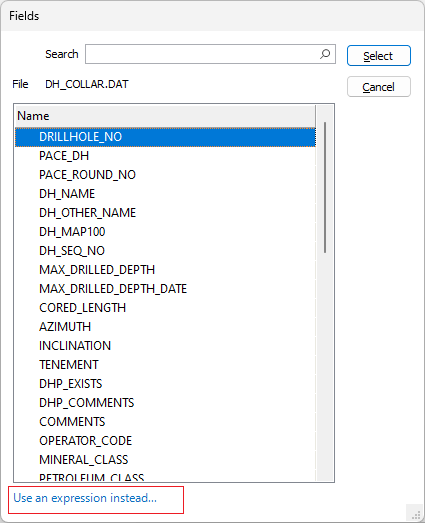Screen dimensions: 425x523
Task: Select the TENEMENT field
Action: [x=165, y=365]
